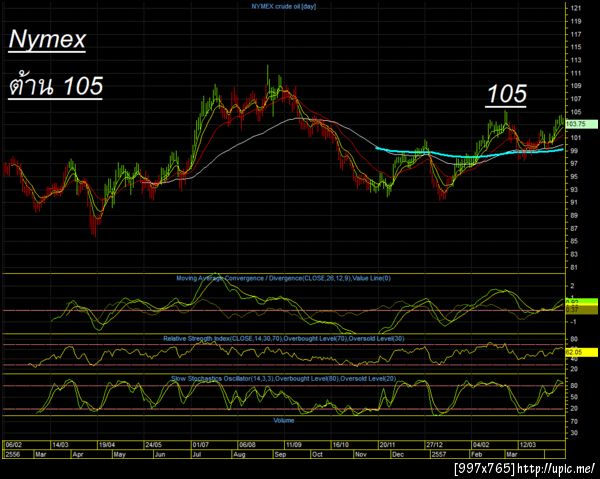600x479 pixels.
Task: Click the Oct month label
Action: pyautogui.click(x=317, y=455)
